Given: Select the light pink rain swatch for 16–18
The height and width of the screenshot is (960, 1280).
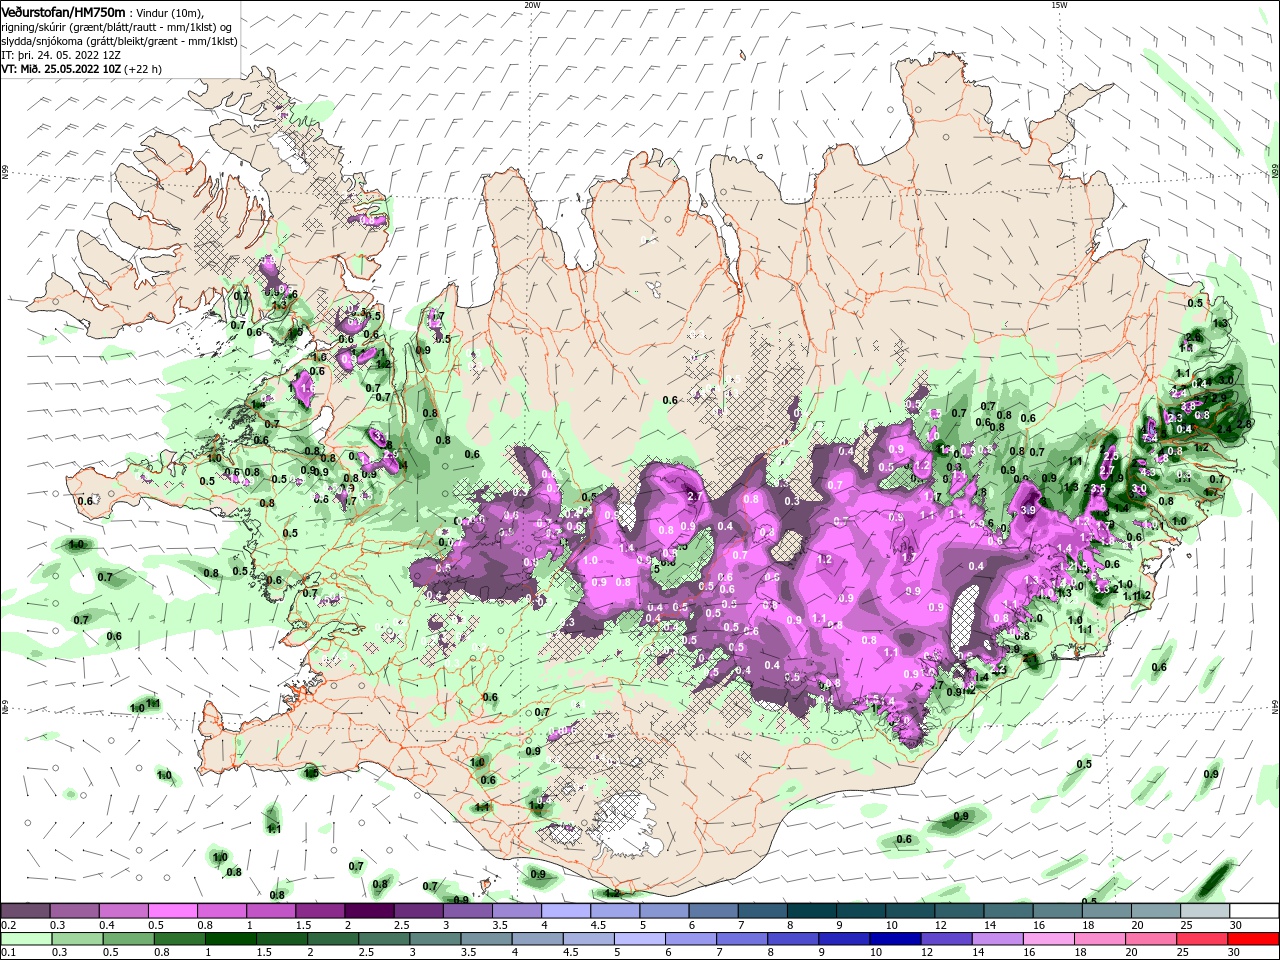Looking at the screenshot, I should [x=1048, y=939].
